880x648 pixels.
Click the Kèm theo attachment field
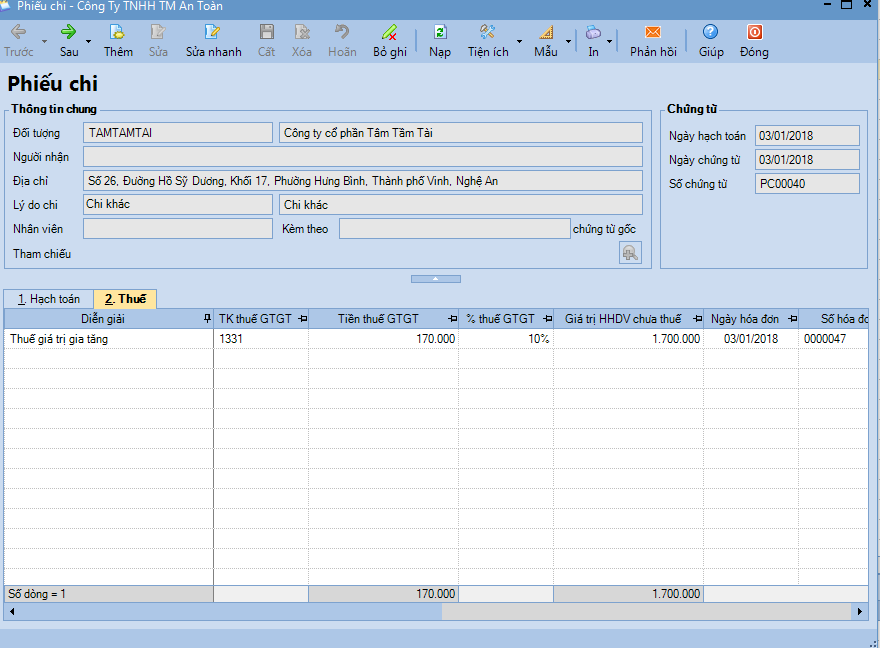(x=455, y=228)
